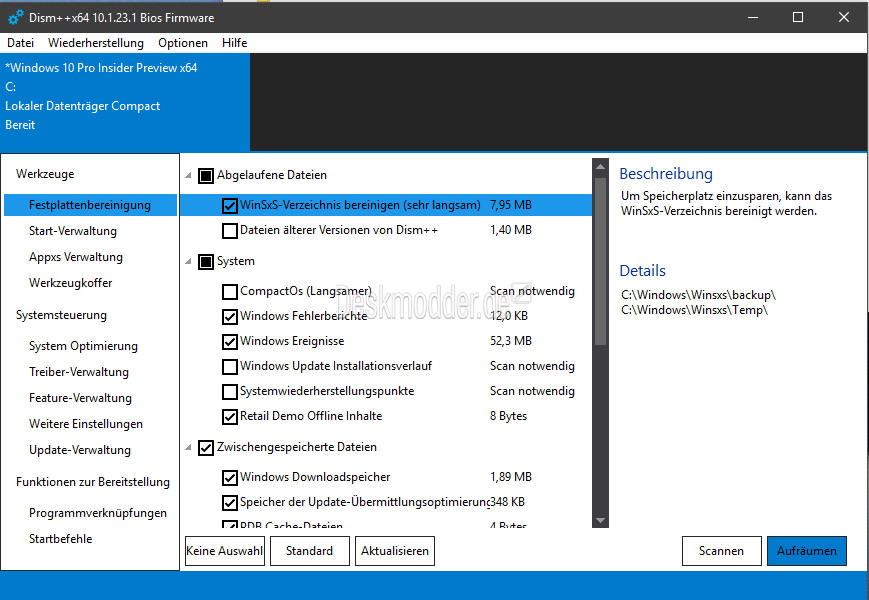869x600 pixels.
Task: Click the scrollbar down arrow in cleanup list
Action: pyautogui.click(x=600, y=520)
